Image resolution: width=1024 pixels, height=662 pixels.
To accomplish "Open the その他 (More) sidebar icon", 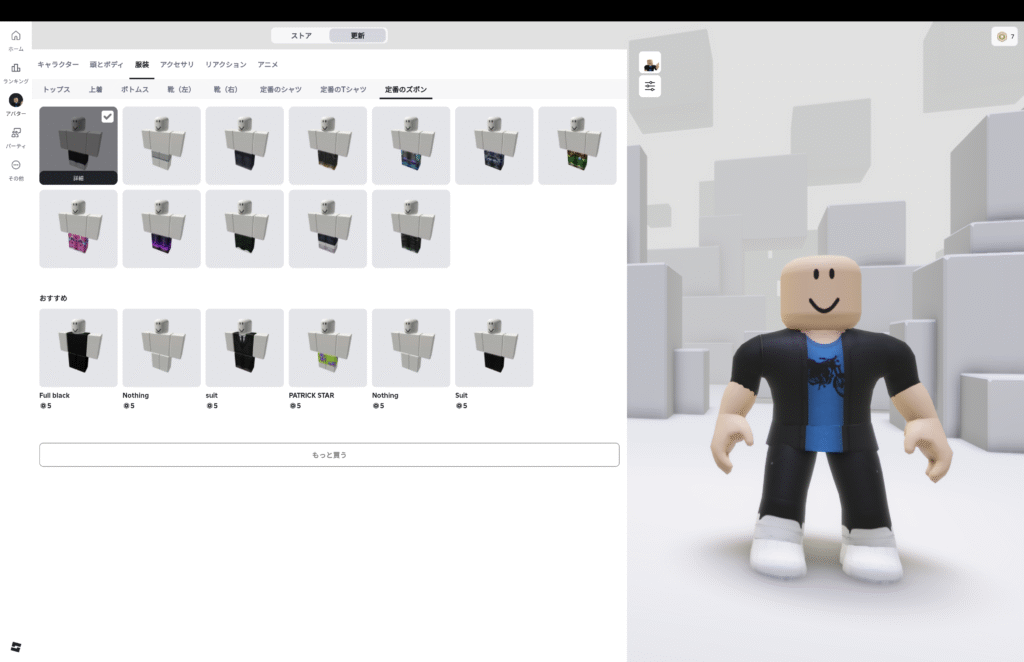I will click(x=16, y=168).
